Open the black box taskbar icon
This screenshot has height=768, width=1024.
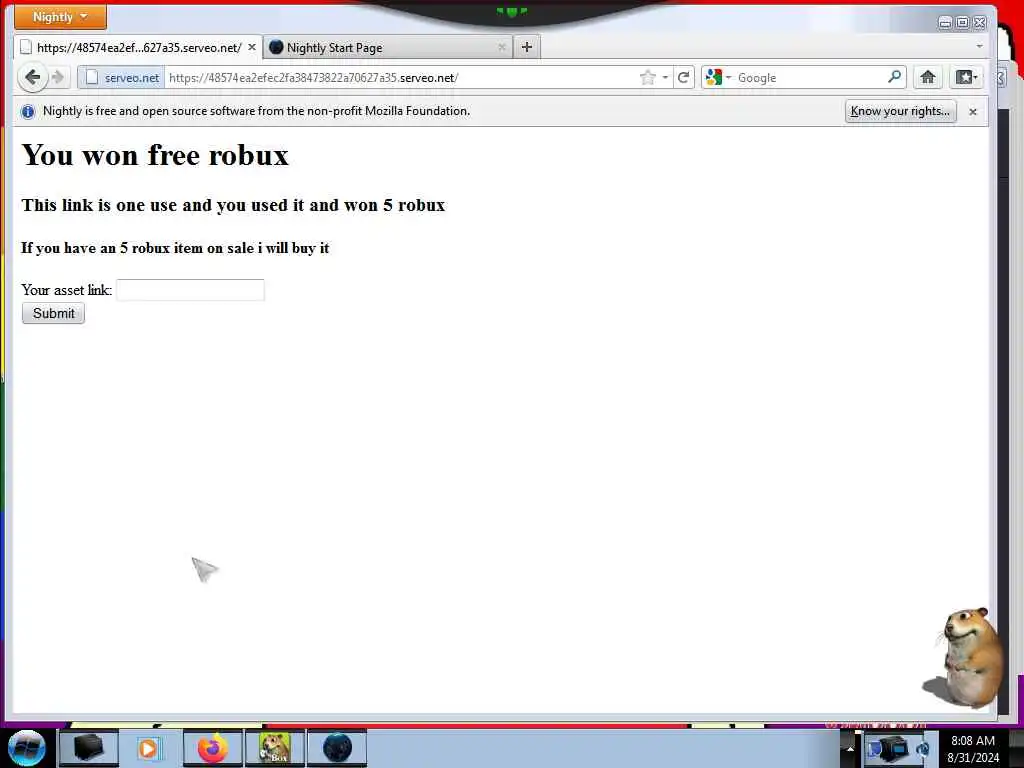pos(89,748)
